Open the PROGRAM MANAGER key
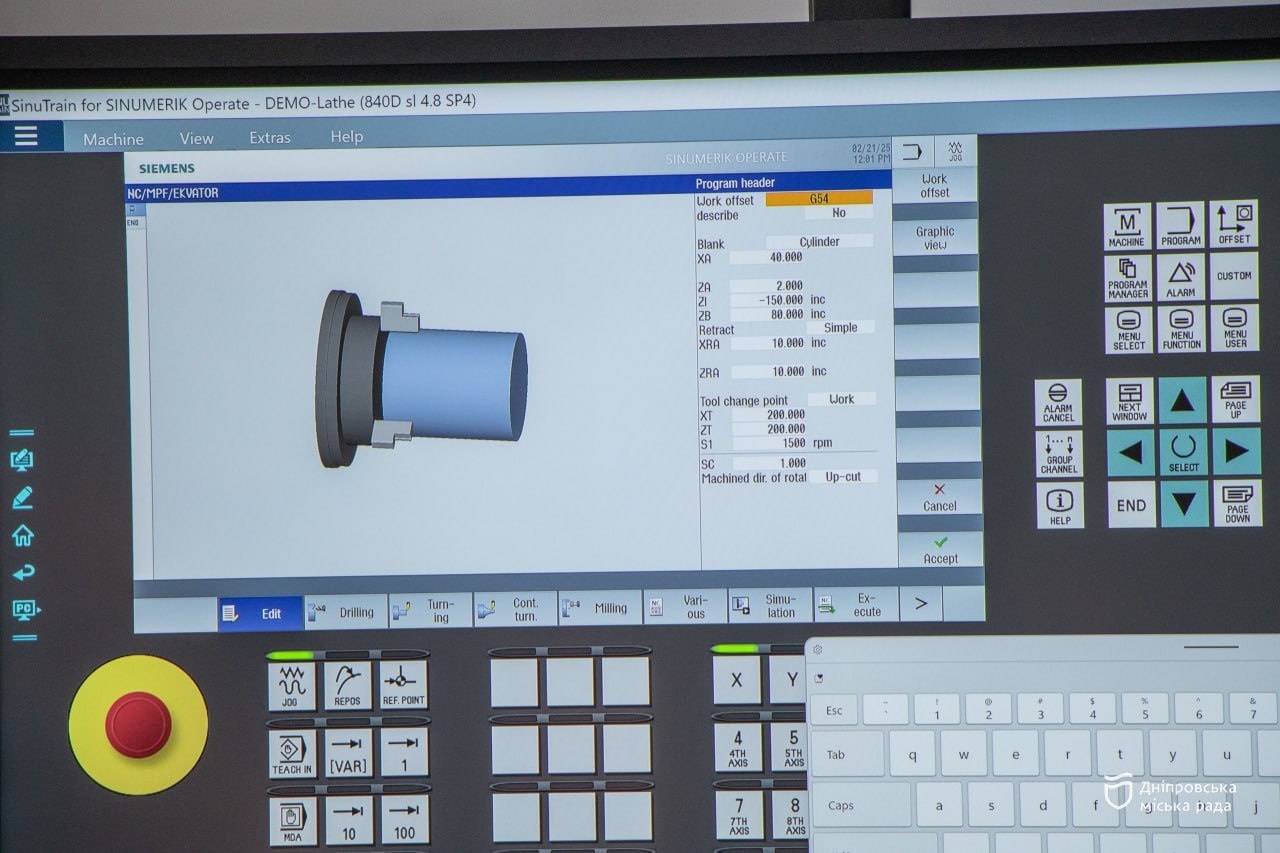 click(1127, 277)
